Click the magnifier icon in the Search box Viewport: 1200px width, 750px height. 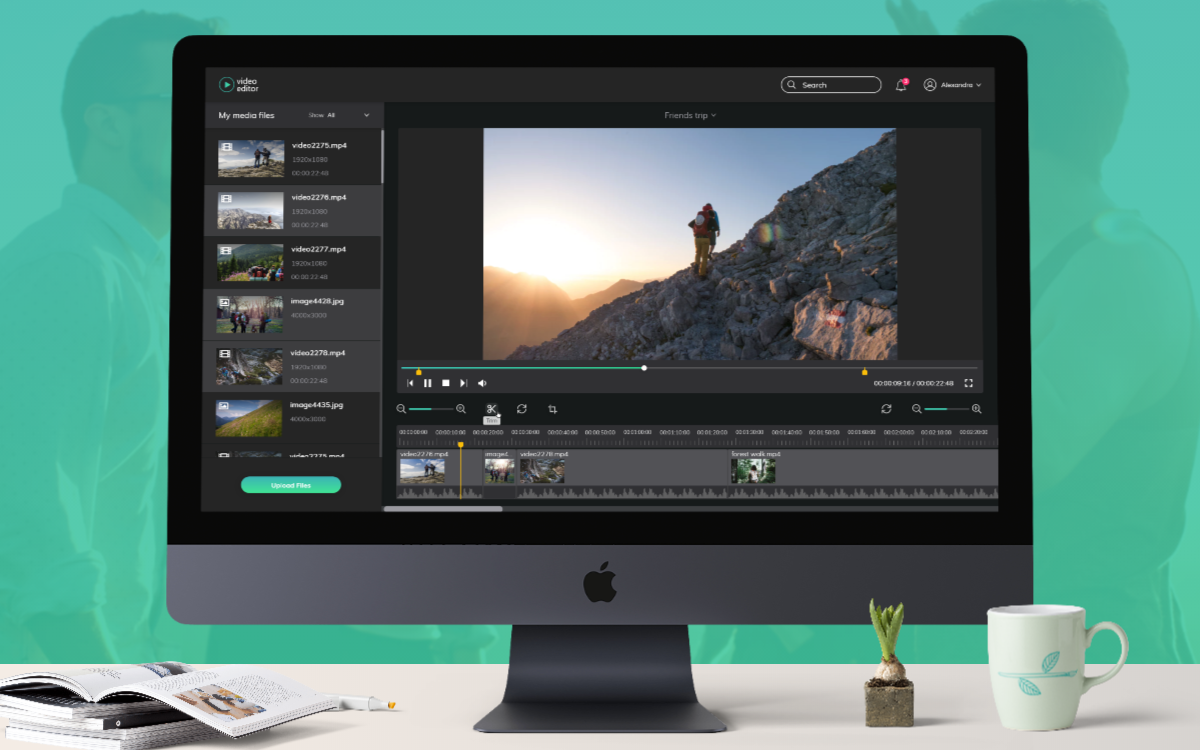click(x=792, y=85)
